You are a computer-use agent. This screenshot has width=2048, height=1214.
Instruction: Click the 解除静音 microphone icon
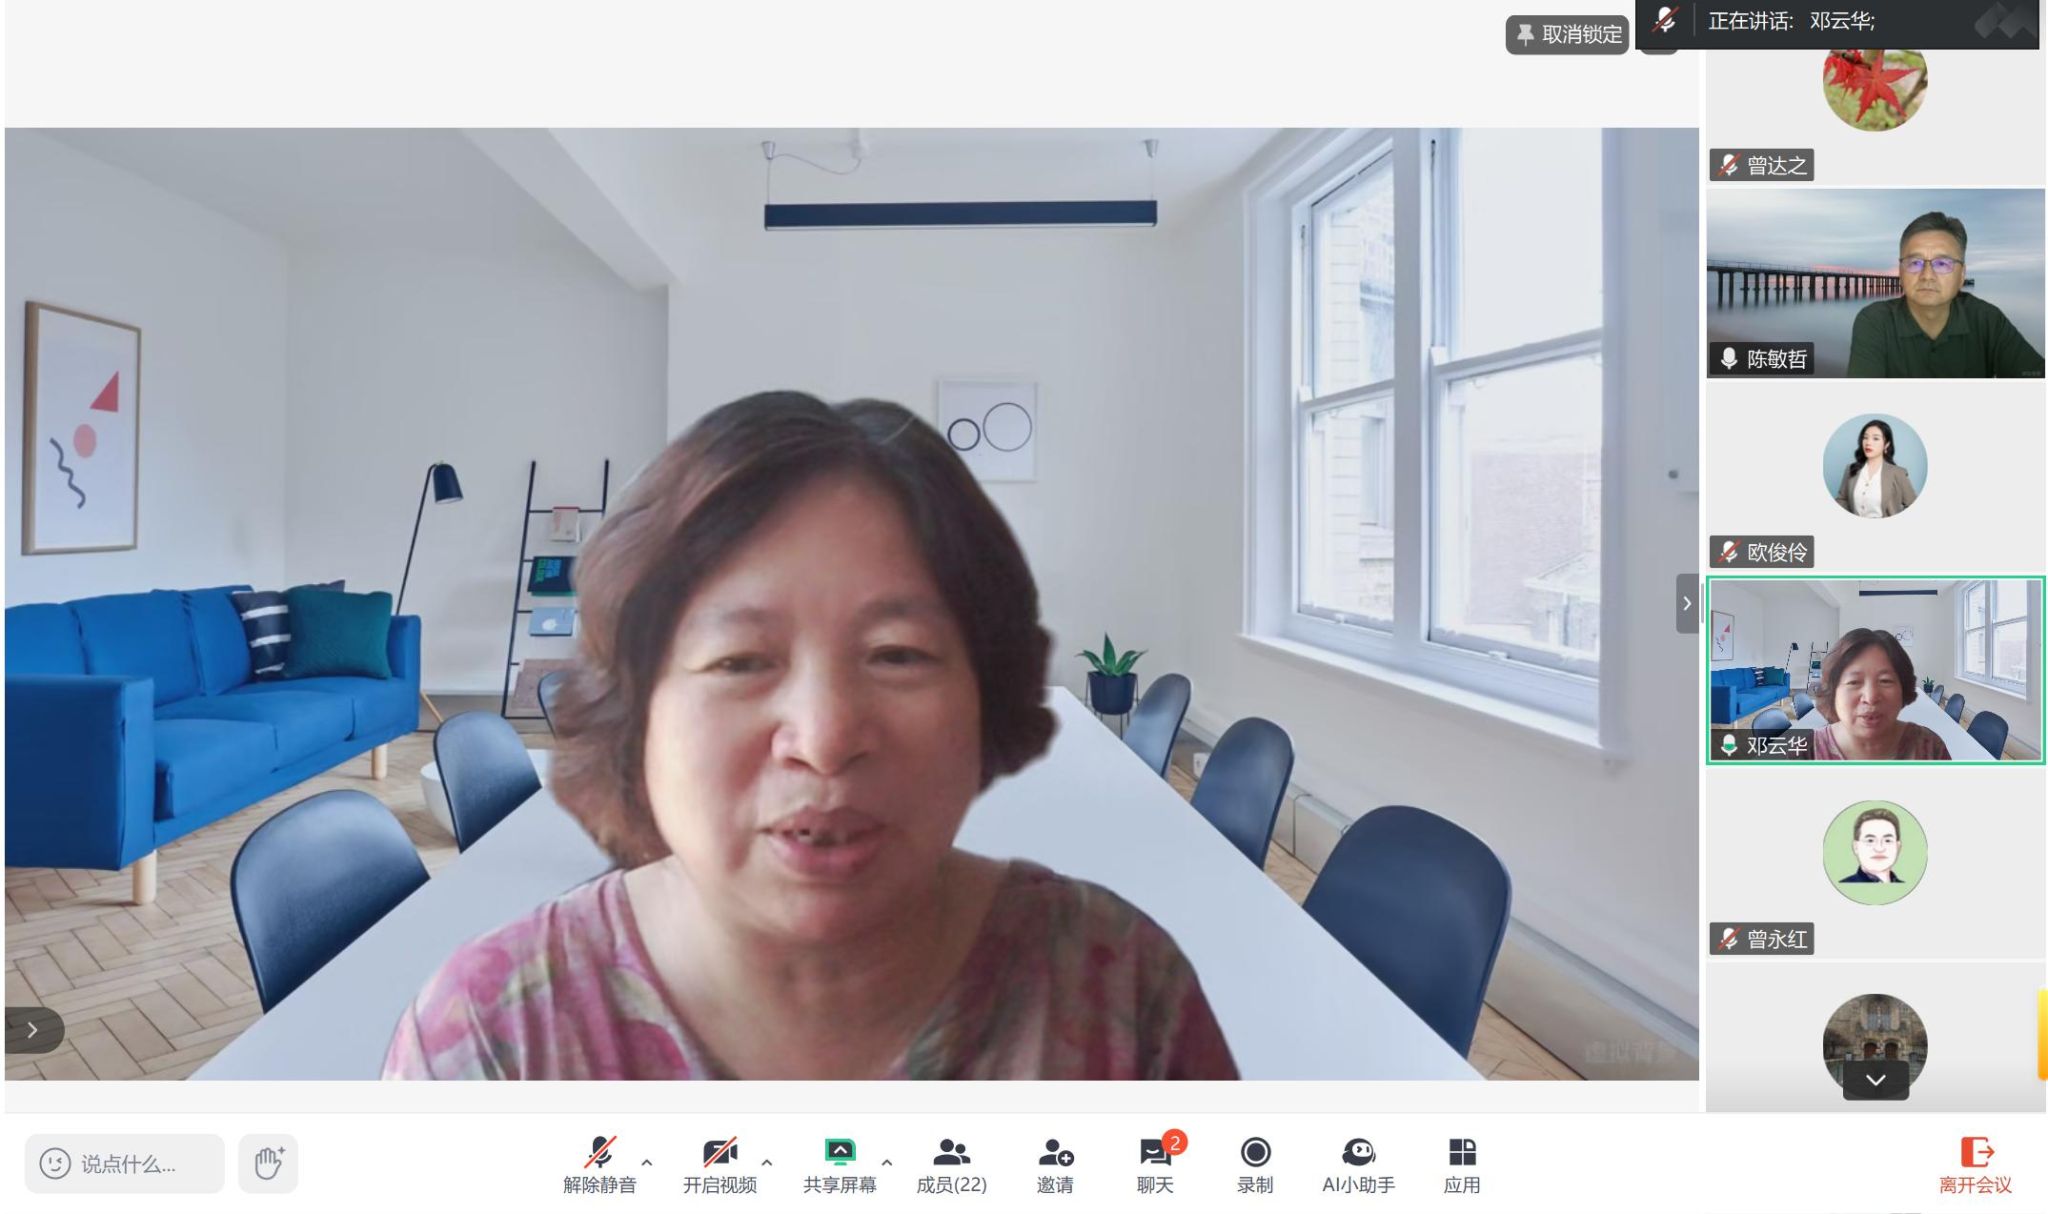(599, 1153)
